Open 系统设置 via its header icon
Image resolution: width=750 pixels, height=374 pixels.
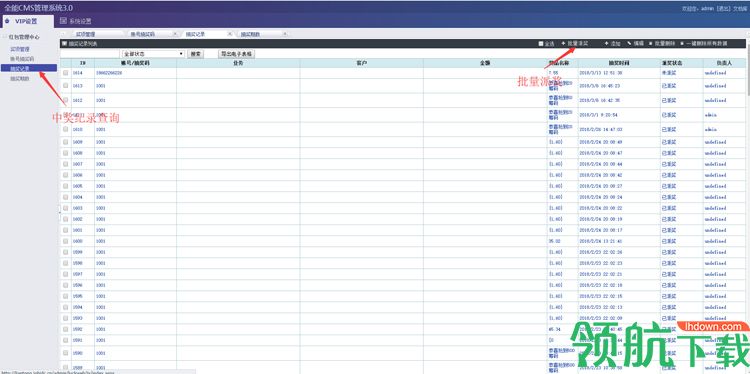63,21
